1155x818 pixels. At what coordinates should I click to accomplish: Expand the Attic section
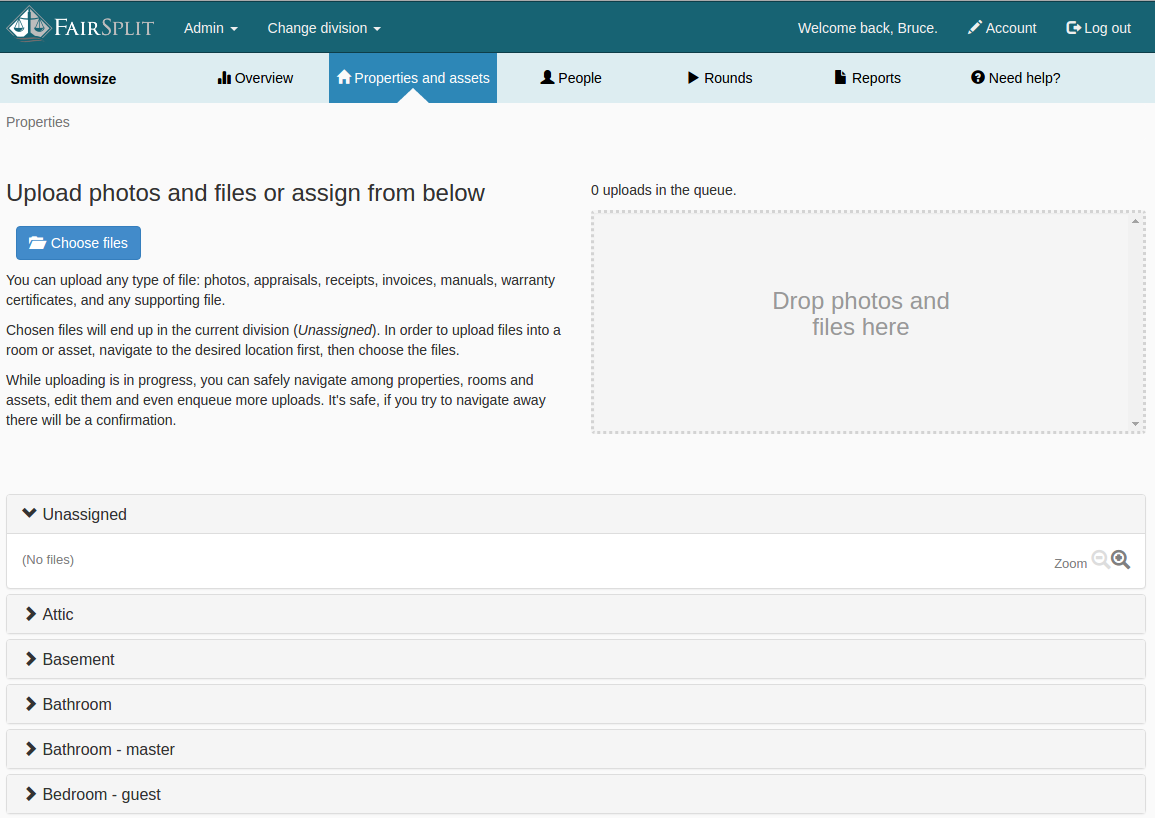[x=57, y=614]
